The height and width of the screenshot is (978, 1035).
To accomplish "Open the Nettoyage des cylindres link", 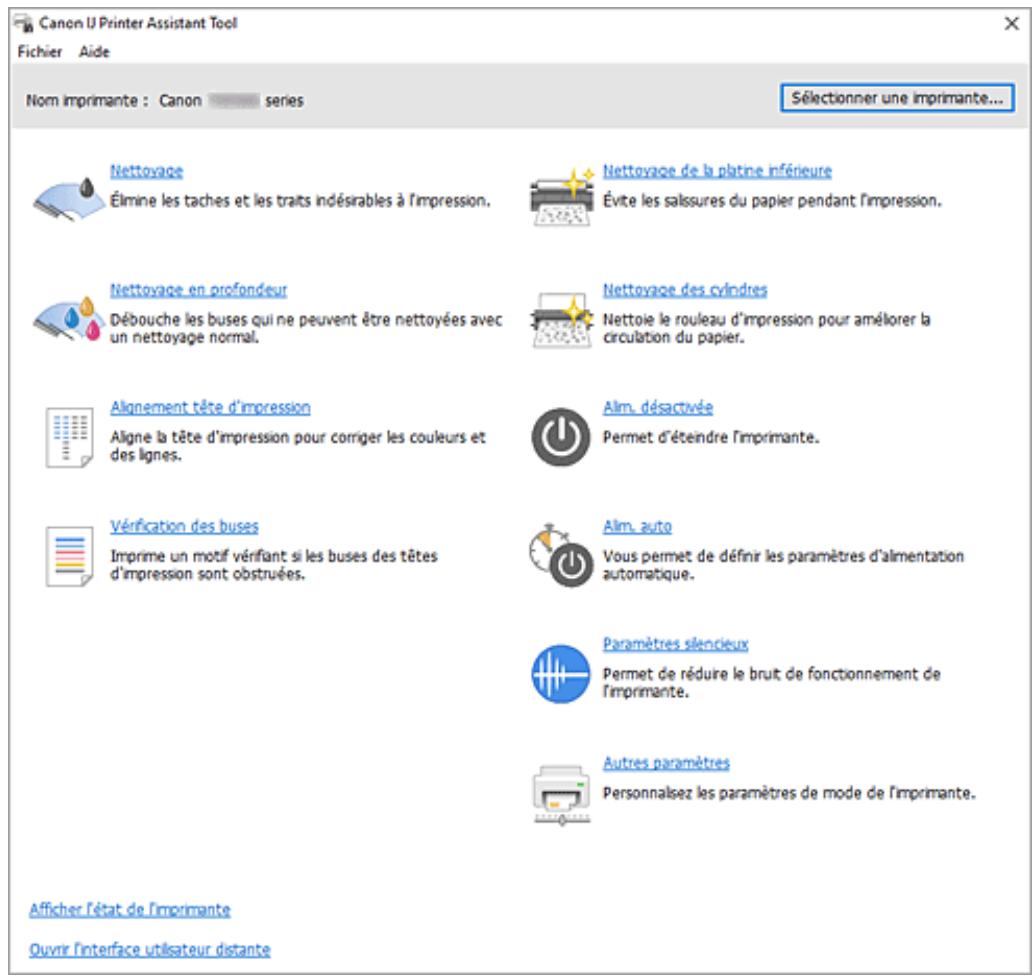I will click(x=685, y=290).
